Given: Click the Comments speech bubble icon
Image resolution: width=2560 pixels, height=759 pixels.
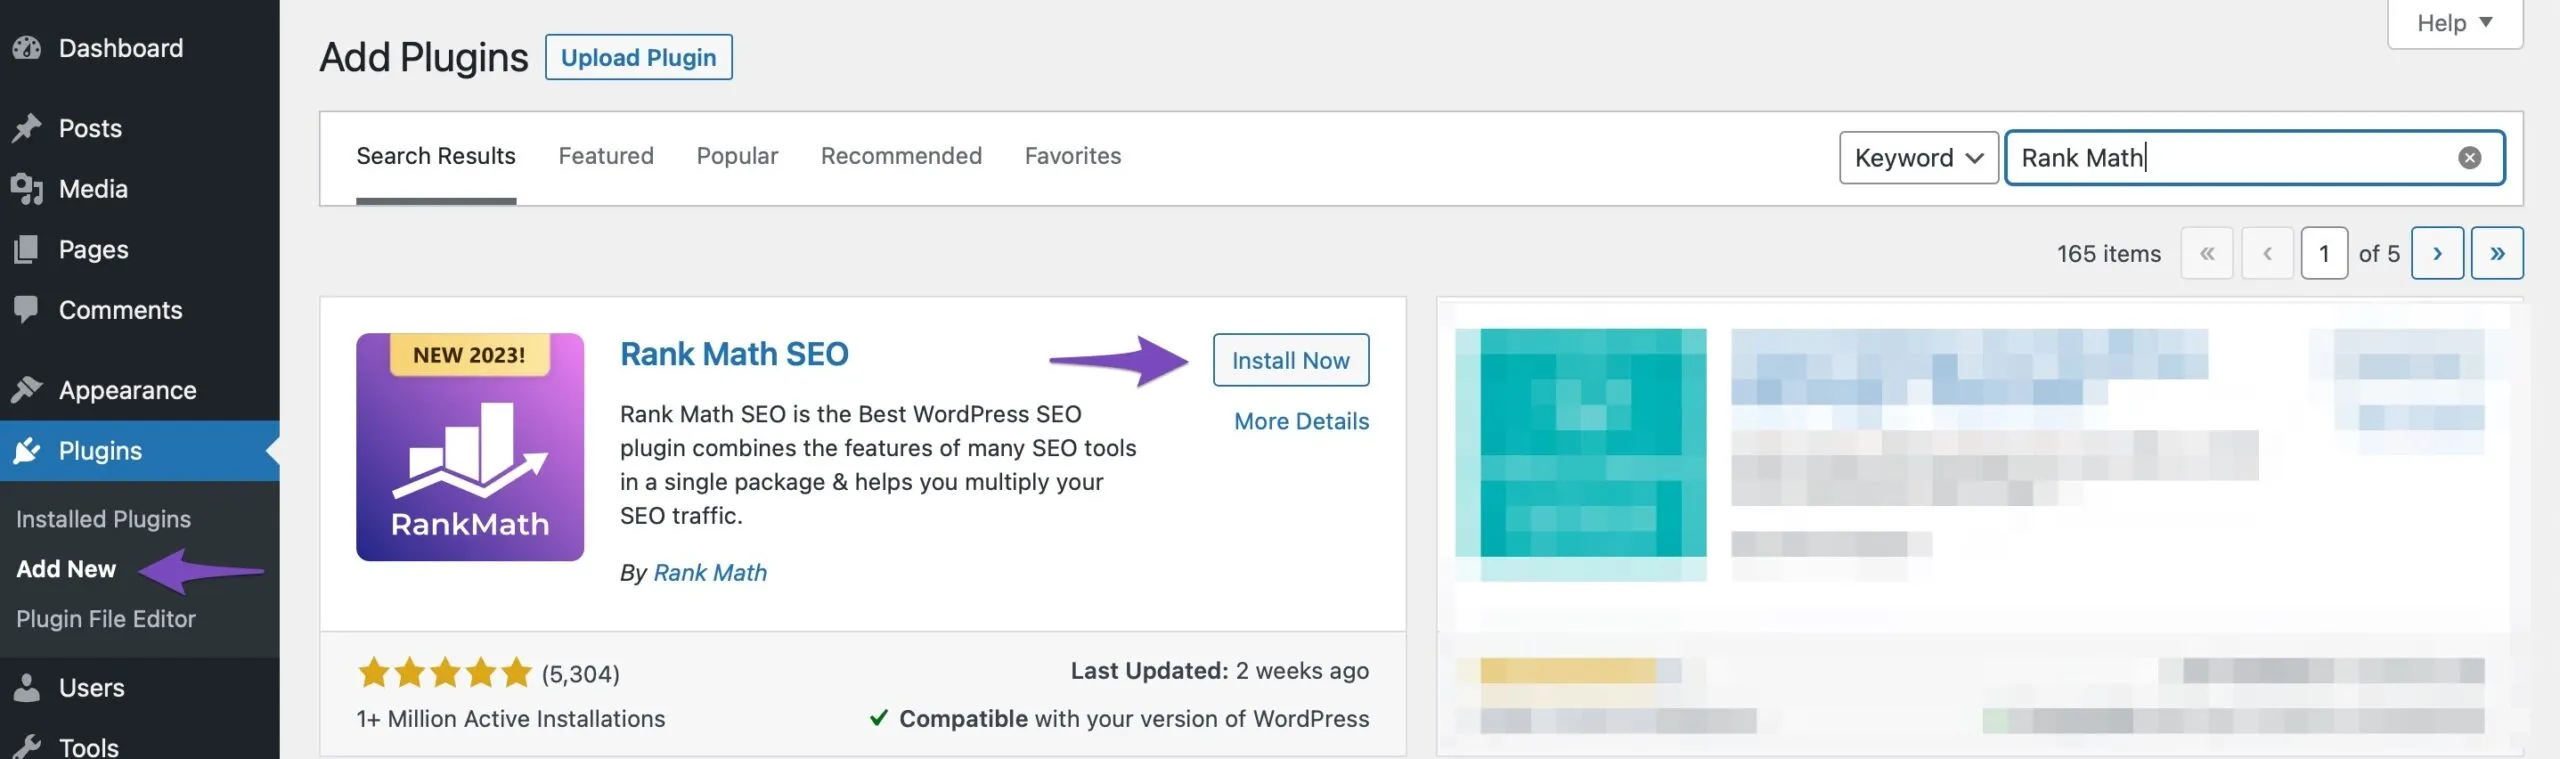Looking at the screenshot, I should click(x=27, y=309).
